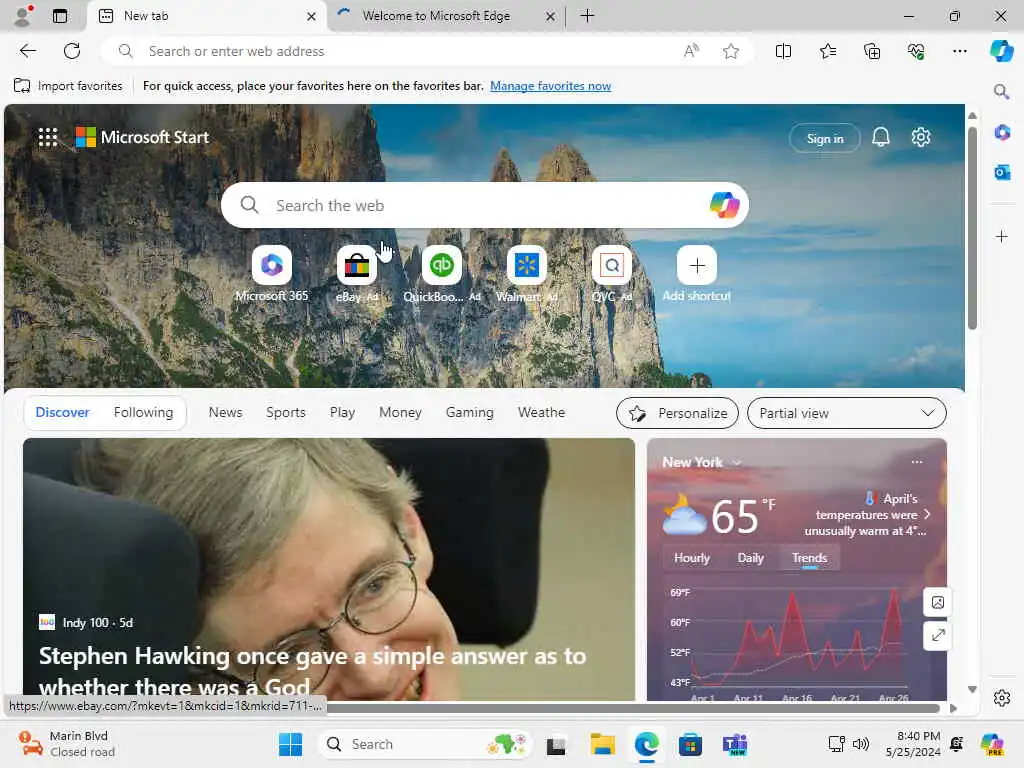Expand April's temperatures insight arrow
The height and width of the screenshot is (768, 1024).
927,515
